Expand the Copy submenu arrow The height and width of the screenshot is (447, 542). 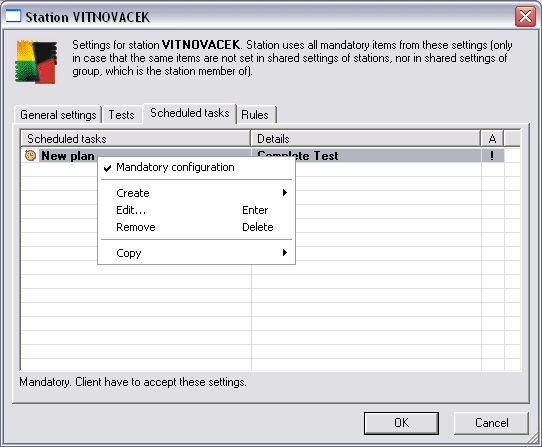(x=285, y=252)
